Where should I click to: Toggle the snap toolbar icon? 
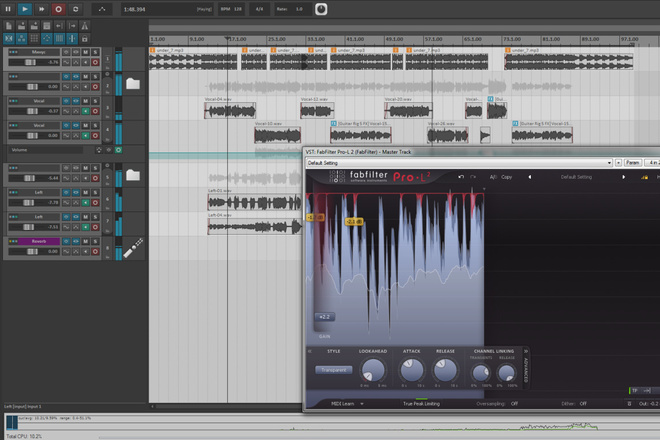tap(72, 39)
